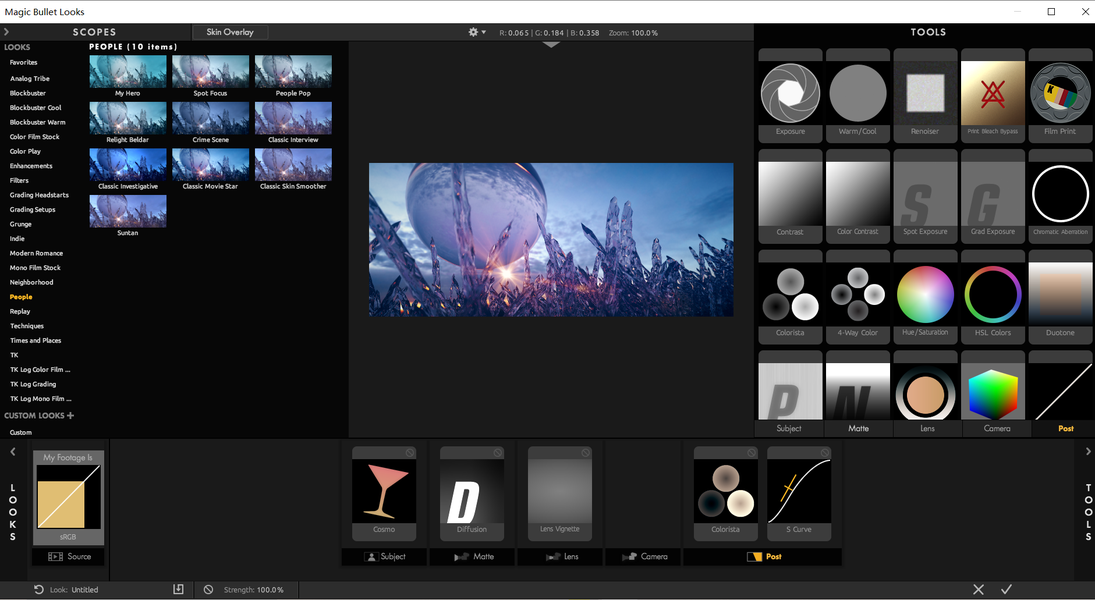Open the Grunge looks category
This screenshot has width=1095, height=600.
pyautogui.click(x=20, y=224)
